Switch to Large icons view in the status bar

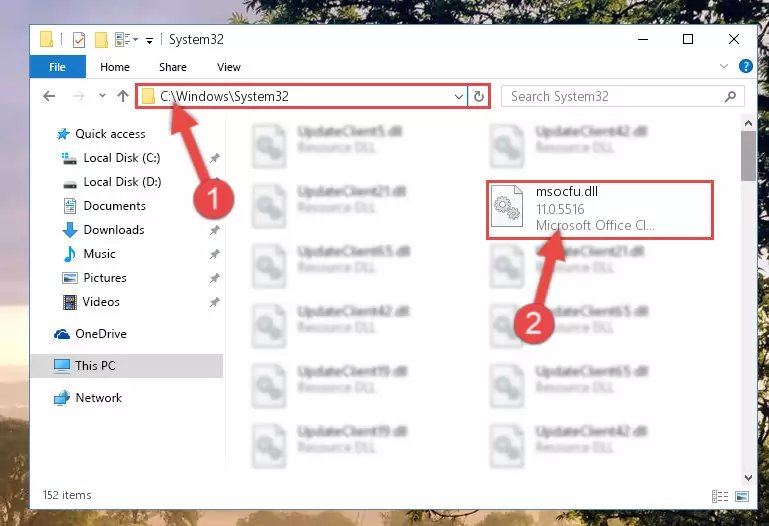[x=742, y=497]
